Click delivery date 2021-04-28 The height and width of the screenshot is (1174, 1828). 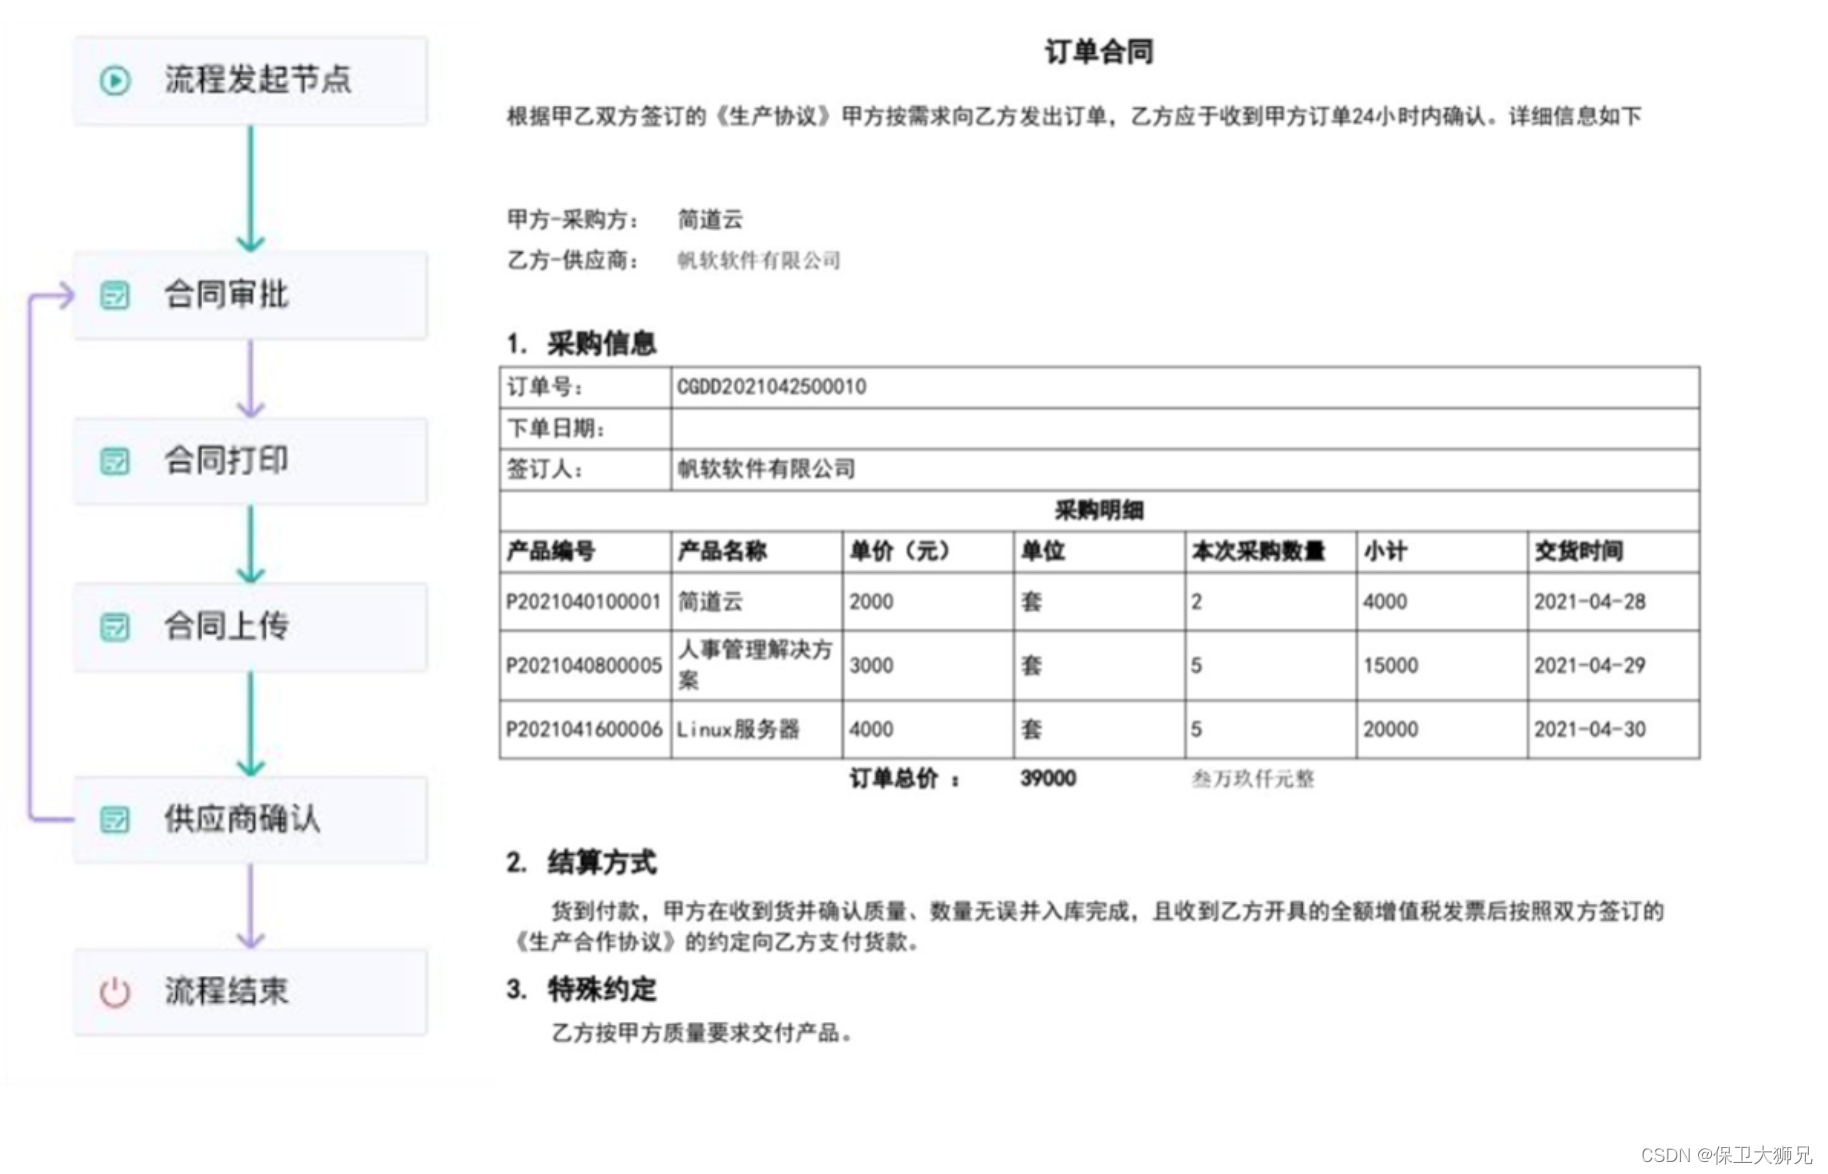(x=1590, y=602)
